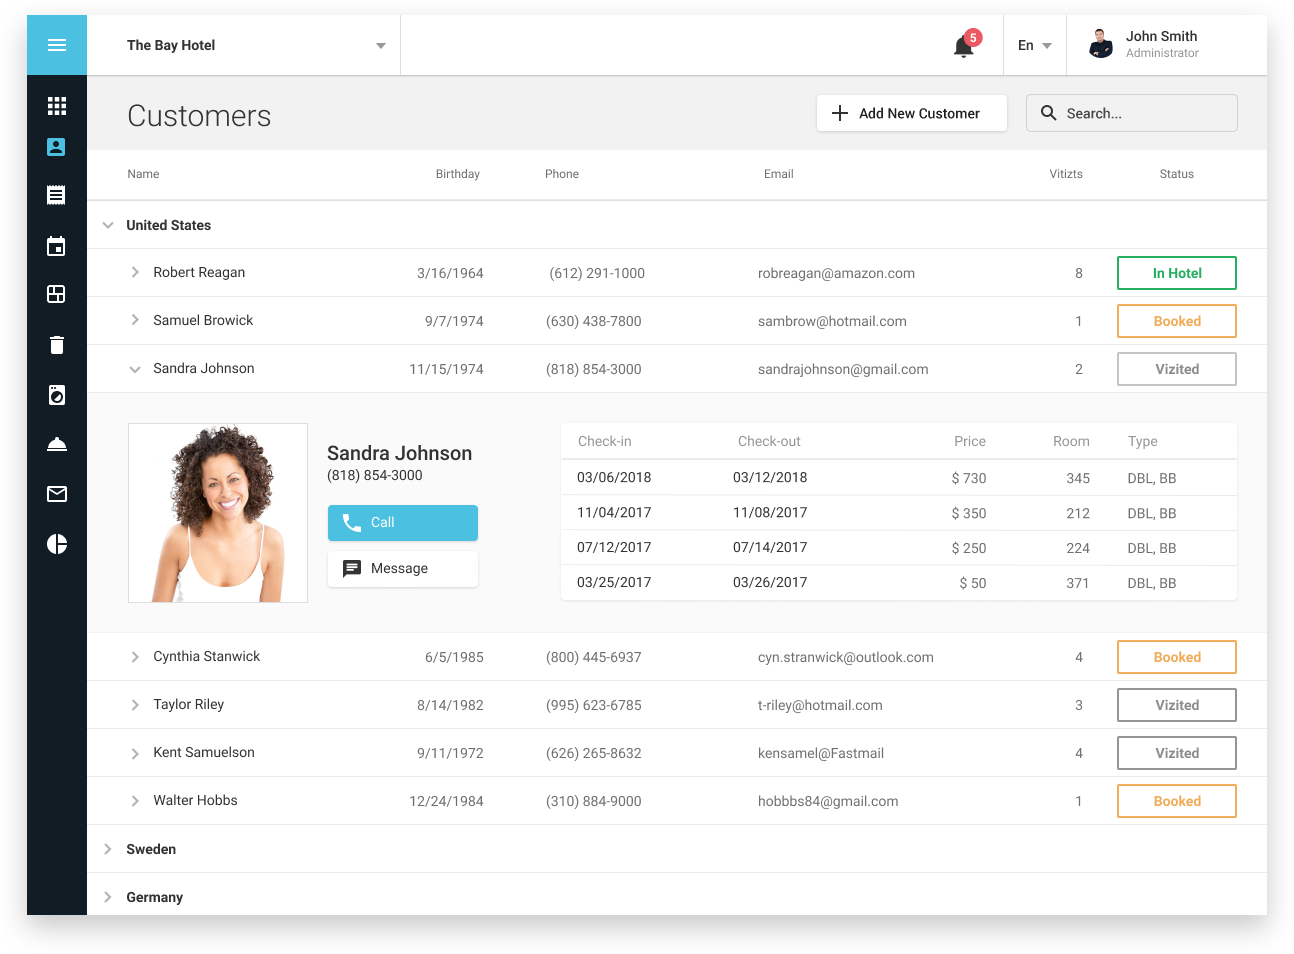Viewport: 1294px width, 954px height.
Task: Open The Bay Hotel dropdown
Action: (256, 45)
